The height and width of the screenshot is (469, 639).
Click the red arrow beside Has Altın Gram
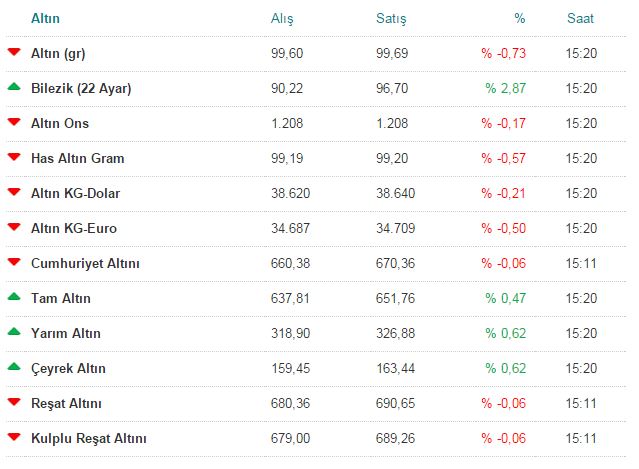pyautogui.click(x=14, y=157)
